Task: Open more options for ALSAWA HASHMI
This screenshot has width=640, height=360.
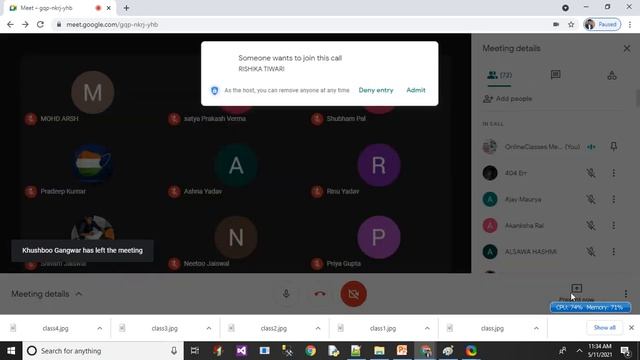Action: [613, 251]
